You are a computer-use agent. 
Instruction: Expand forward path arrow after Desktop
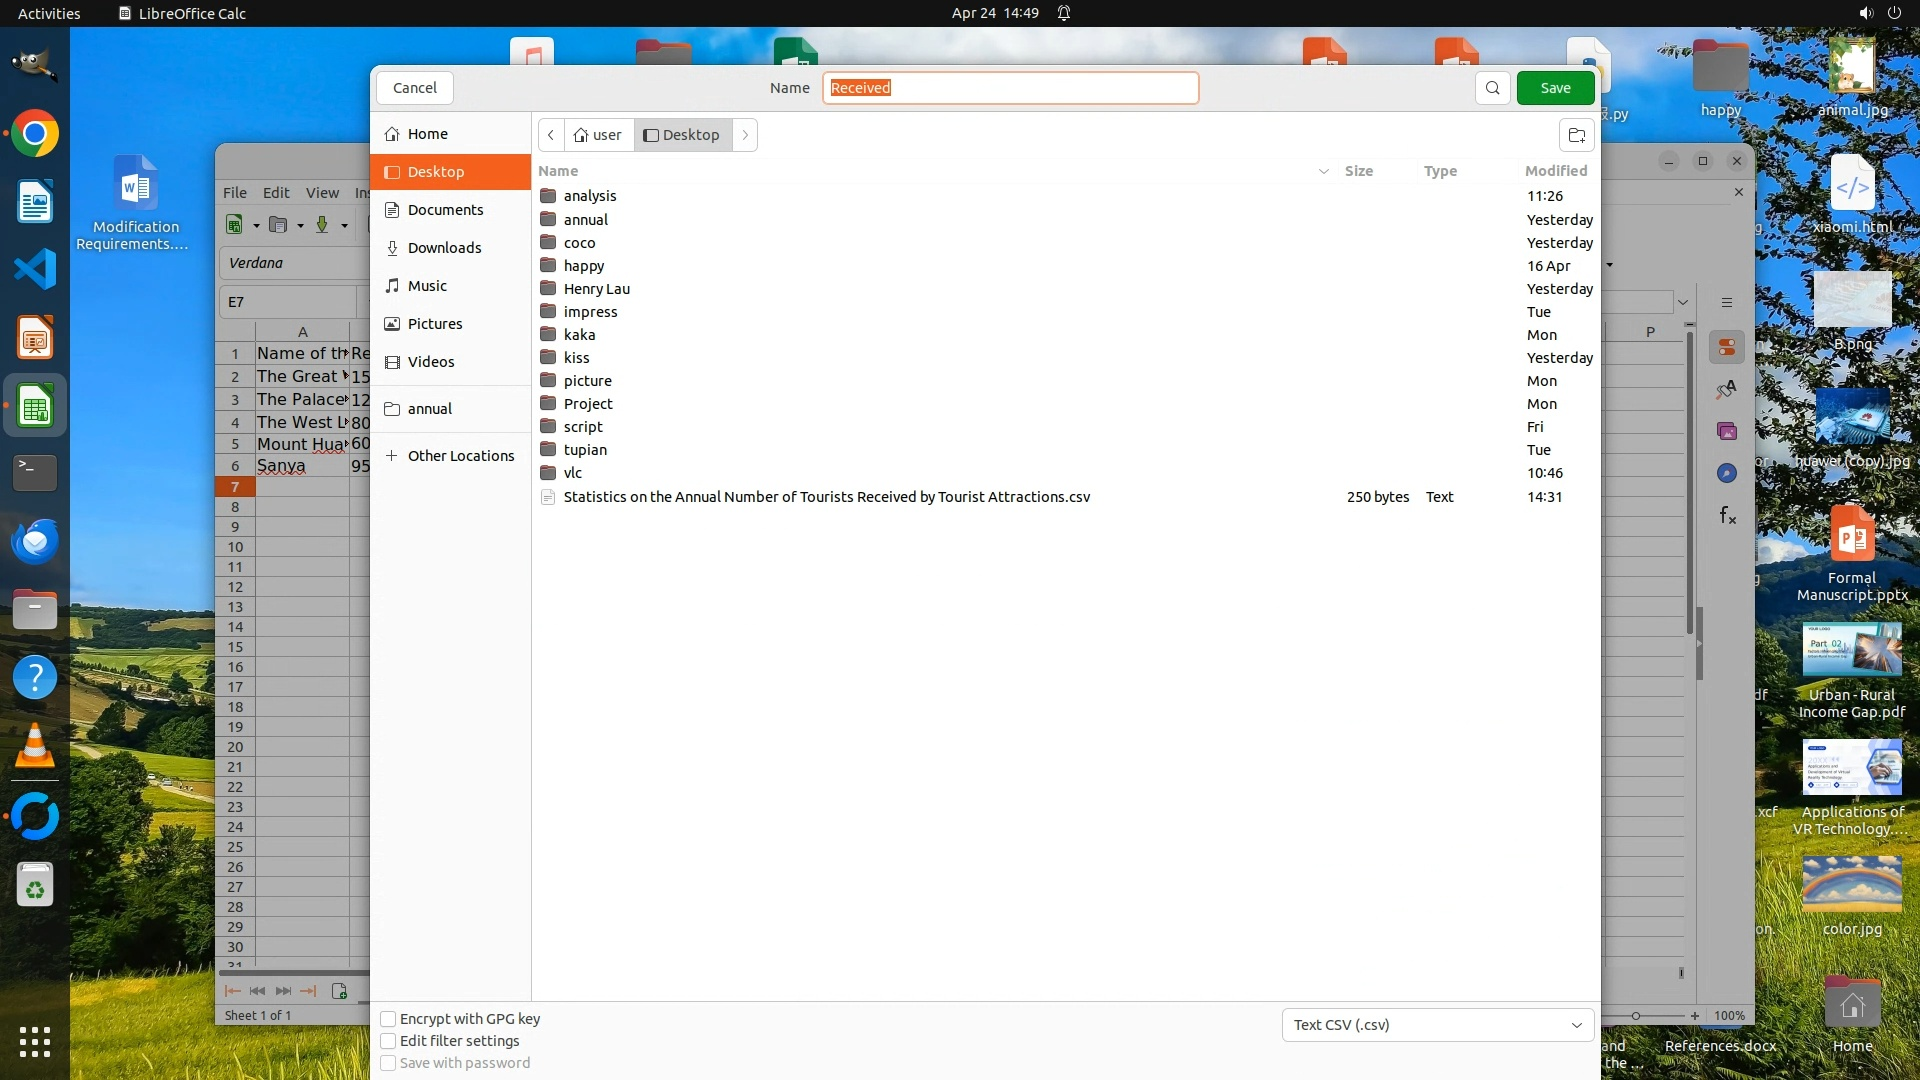pos(745,135)
